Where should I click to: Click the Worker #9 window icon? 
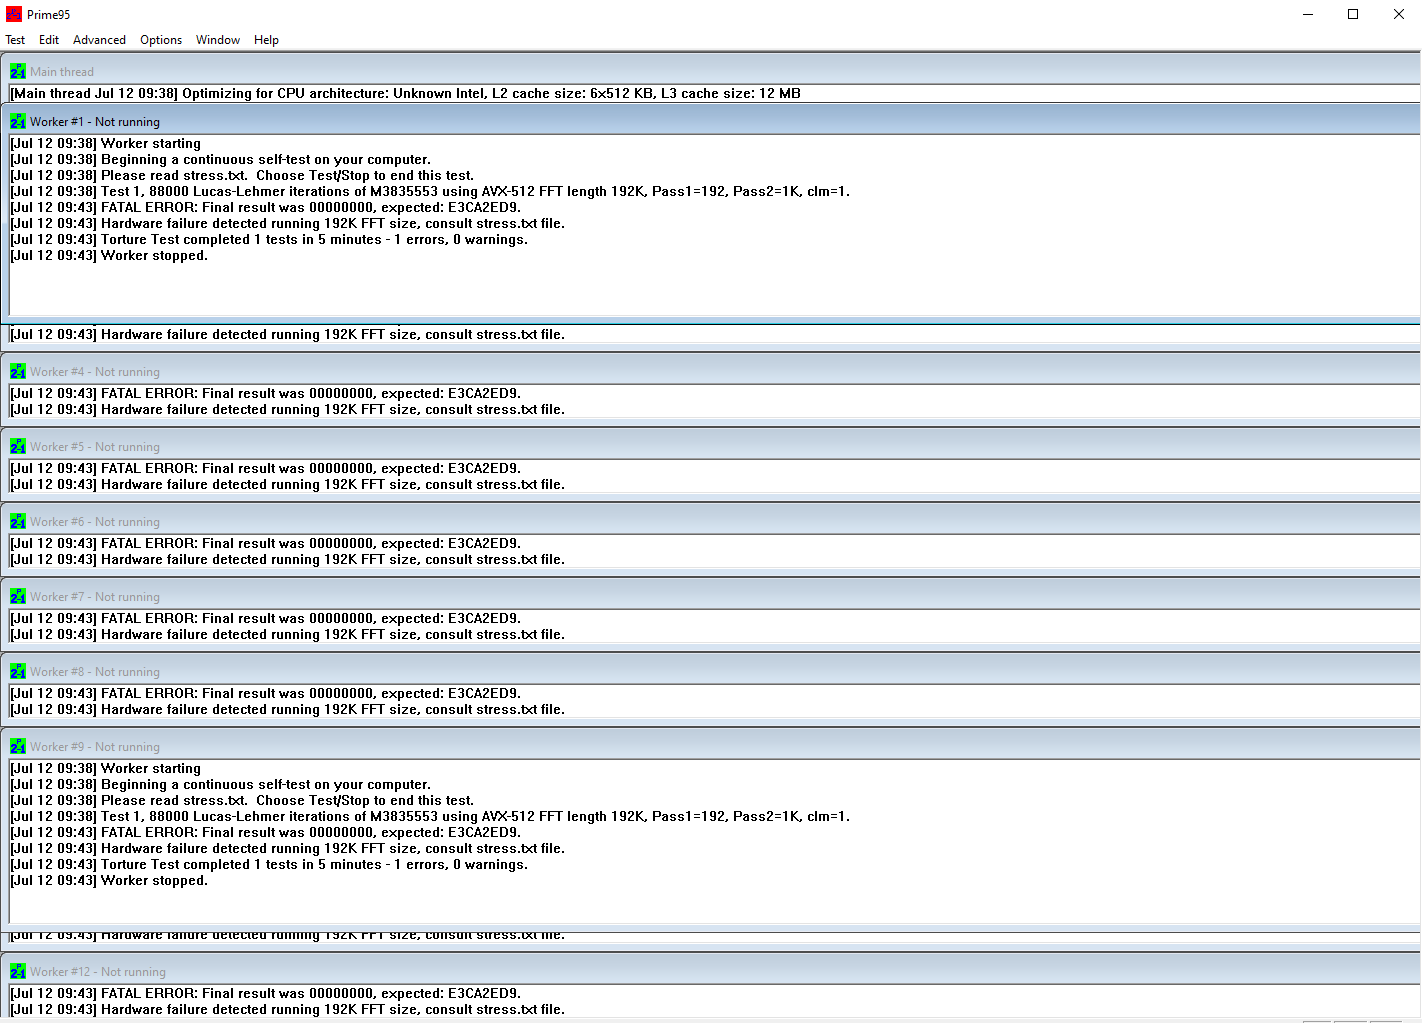(x=18, y=746)
